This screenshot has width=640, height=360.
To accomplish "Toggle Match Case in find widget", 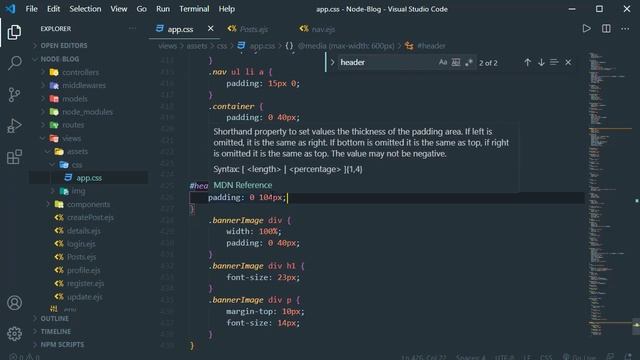I will tap(443, 62).
